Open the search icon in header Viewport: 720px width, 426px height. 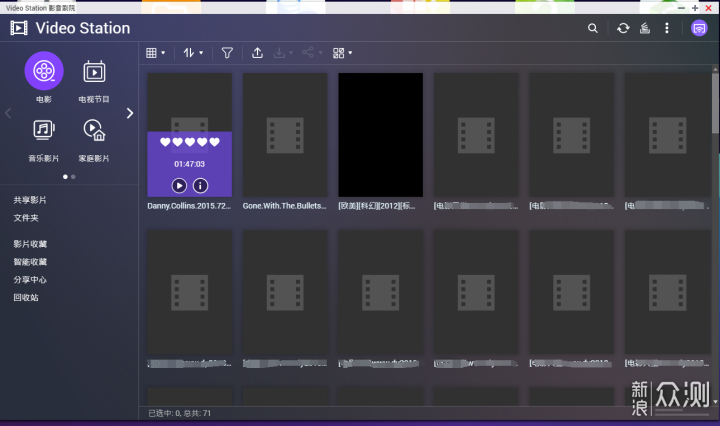[x=593, y=28]
